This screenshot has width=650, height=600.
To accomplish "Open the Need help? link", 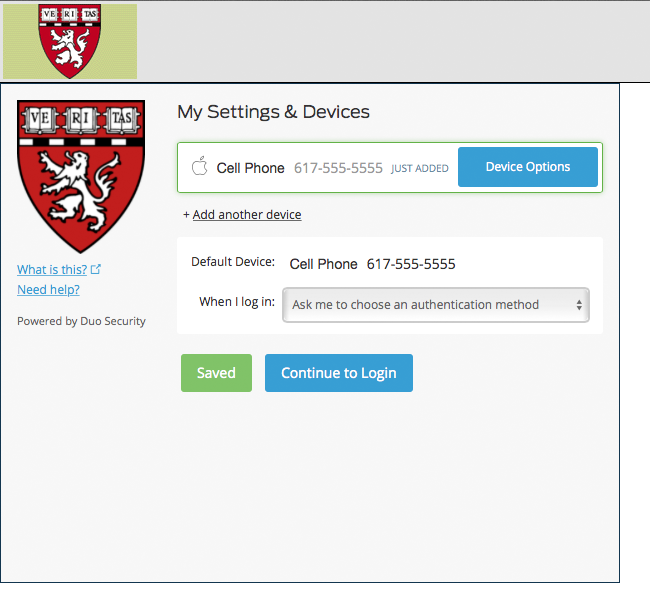I will coord(48,289).
